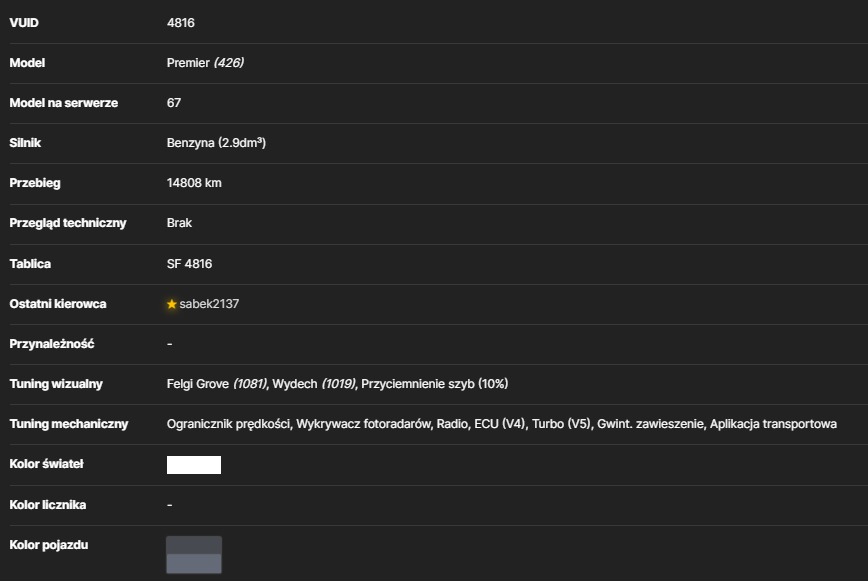This screenshot has height=581, width=868.
Task: Click the Model na serwerze value 67
Action: click(x=174, y=103)
